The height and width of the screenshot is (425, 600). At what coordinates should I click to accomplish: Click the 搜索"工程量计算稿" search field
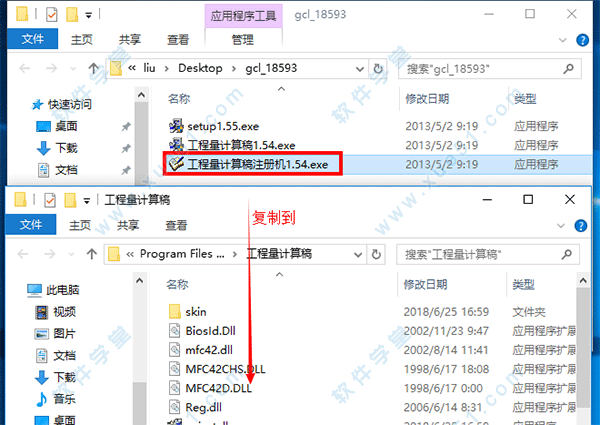[x=481, y=254]
